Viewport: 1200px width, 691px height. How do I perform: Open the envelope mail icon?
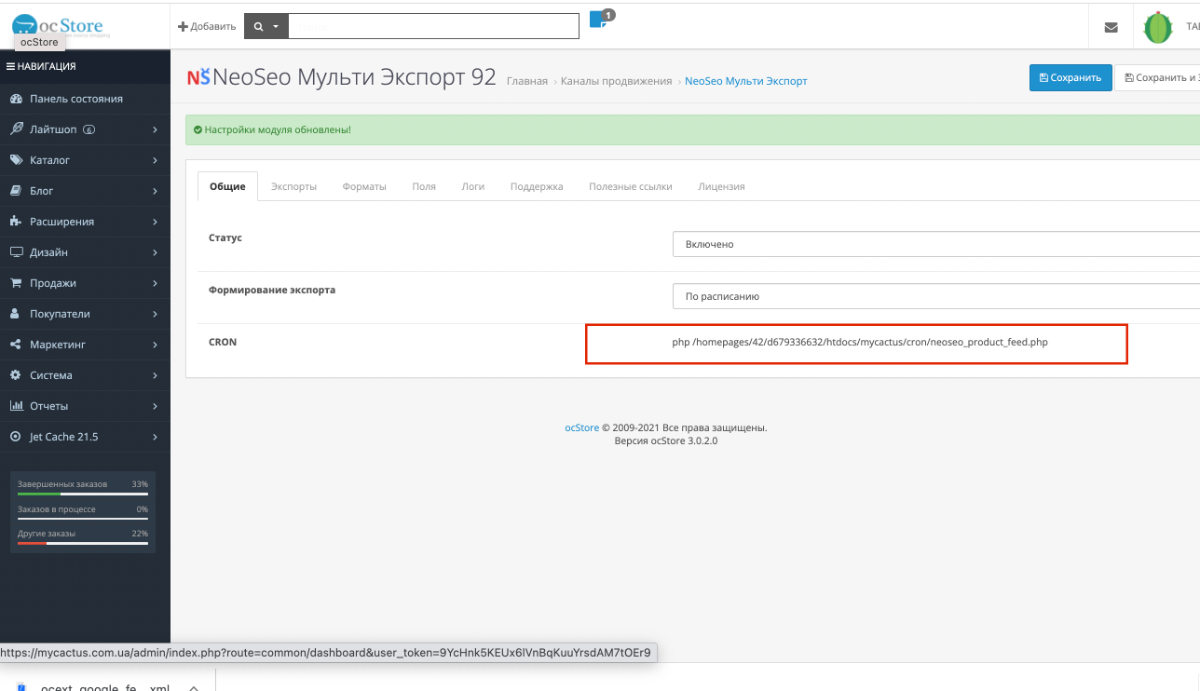coord(1111,27)
